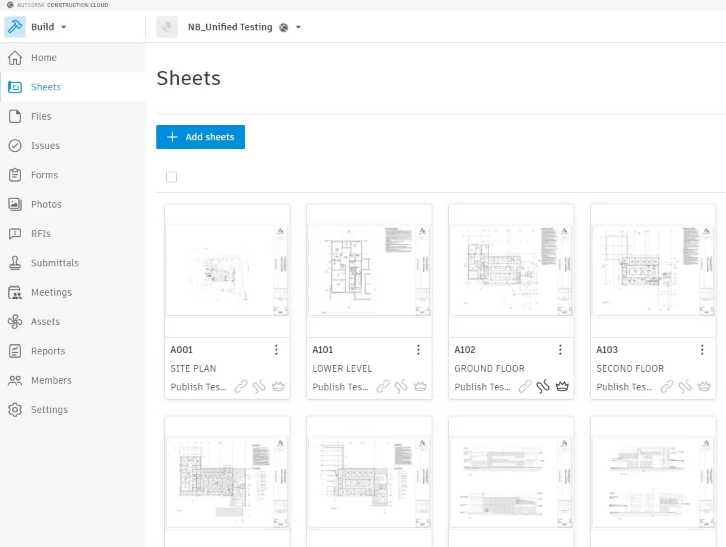Open the link icon on A001 card
This screenshot has height=547, width=726.
click(x=241, y=386)
